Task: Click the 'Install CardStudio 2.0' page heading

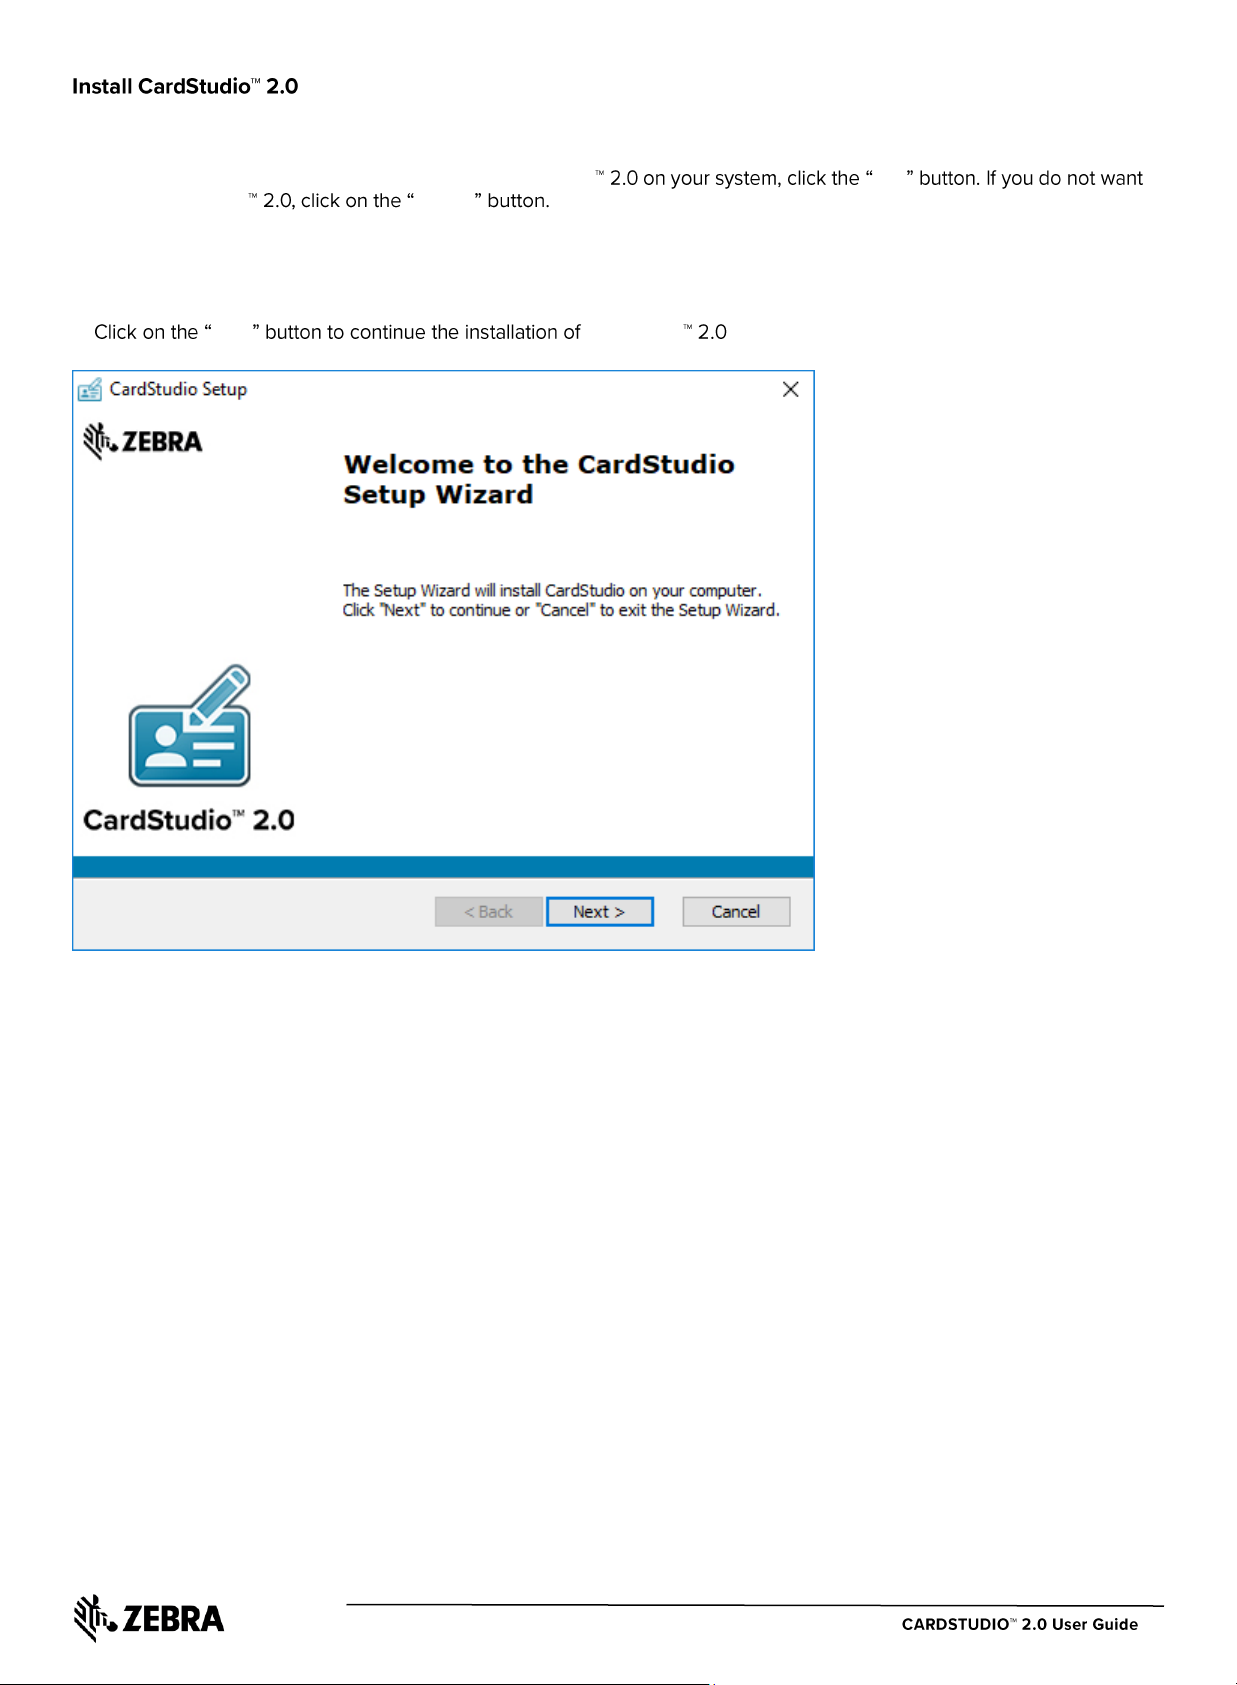Action: [x=185, y=86]
